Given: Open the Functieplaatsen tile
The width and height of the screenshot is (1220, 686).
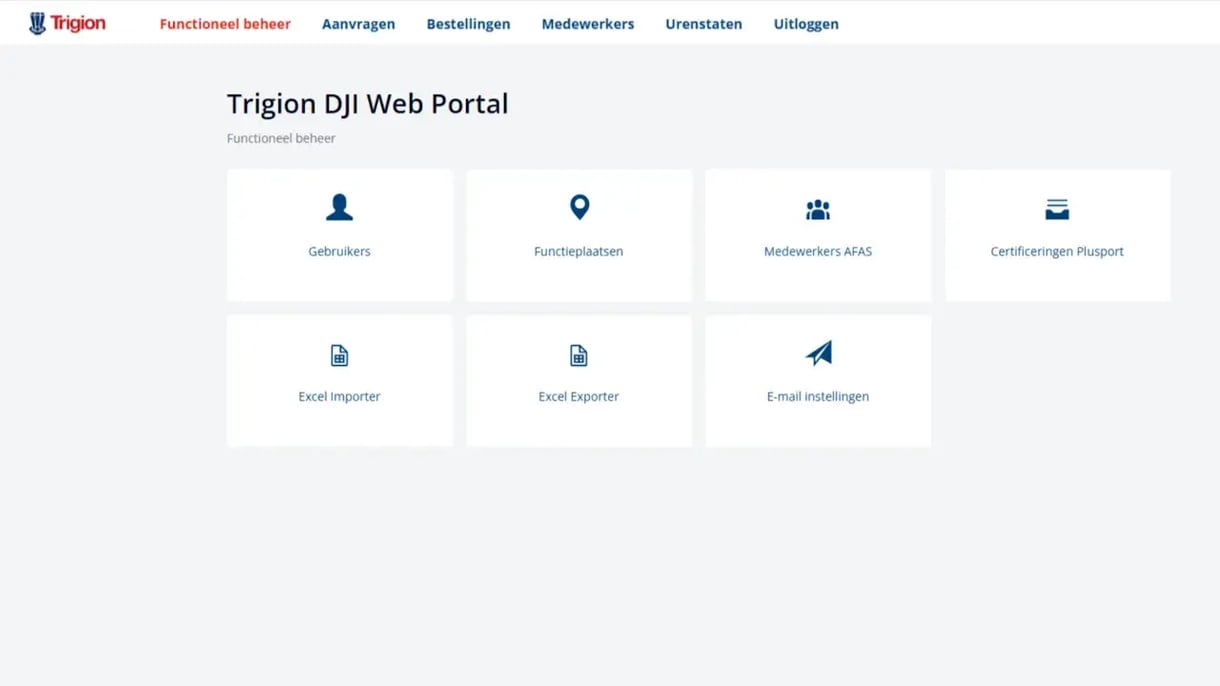Looking at the screenshot, I should coord(579,235).
